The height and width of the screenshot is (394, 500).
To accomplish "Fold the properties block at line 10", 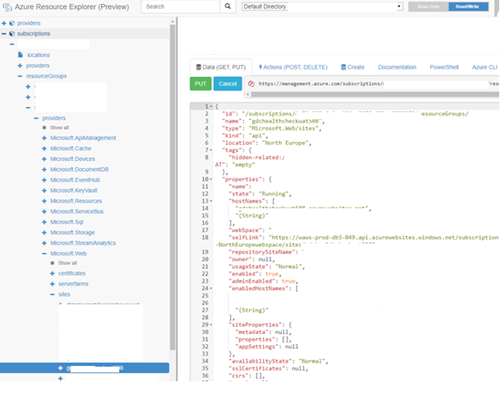I will tap(211, 179).
